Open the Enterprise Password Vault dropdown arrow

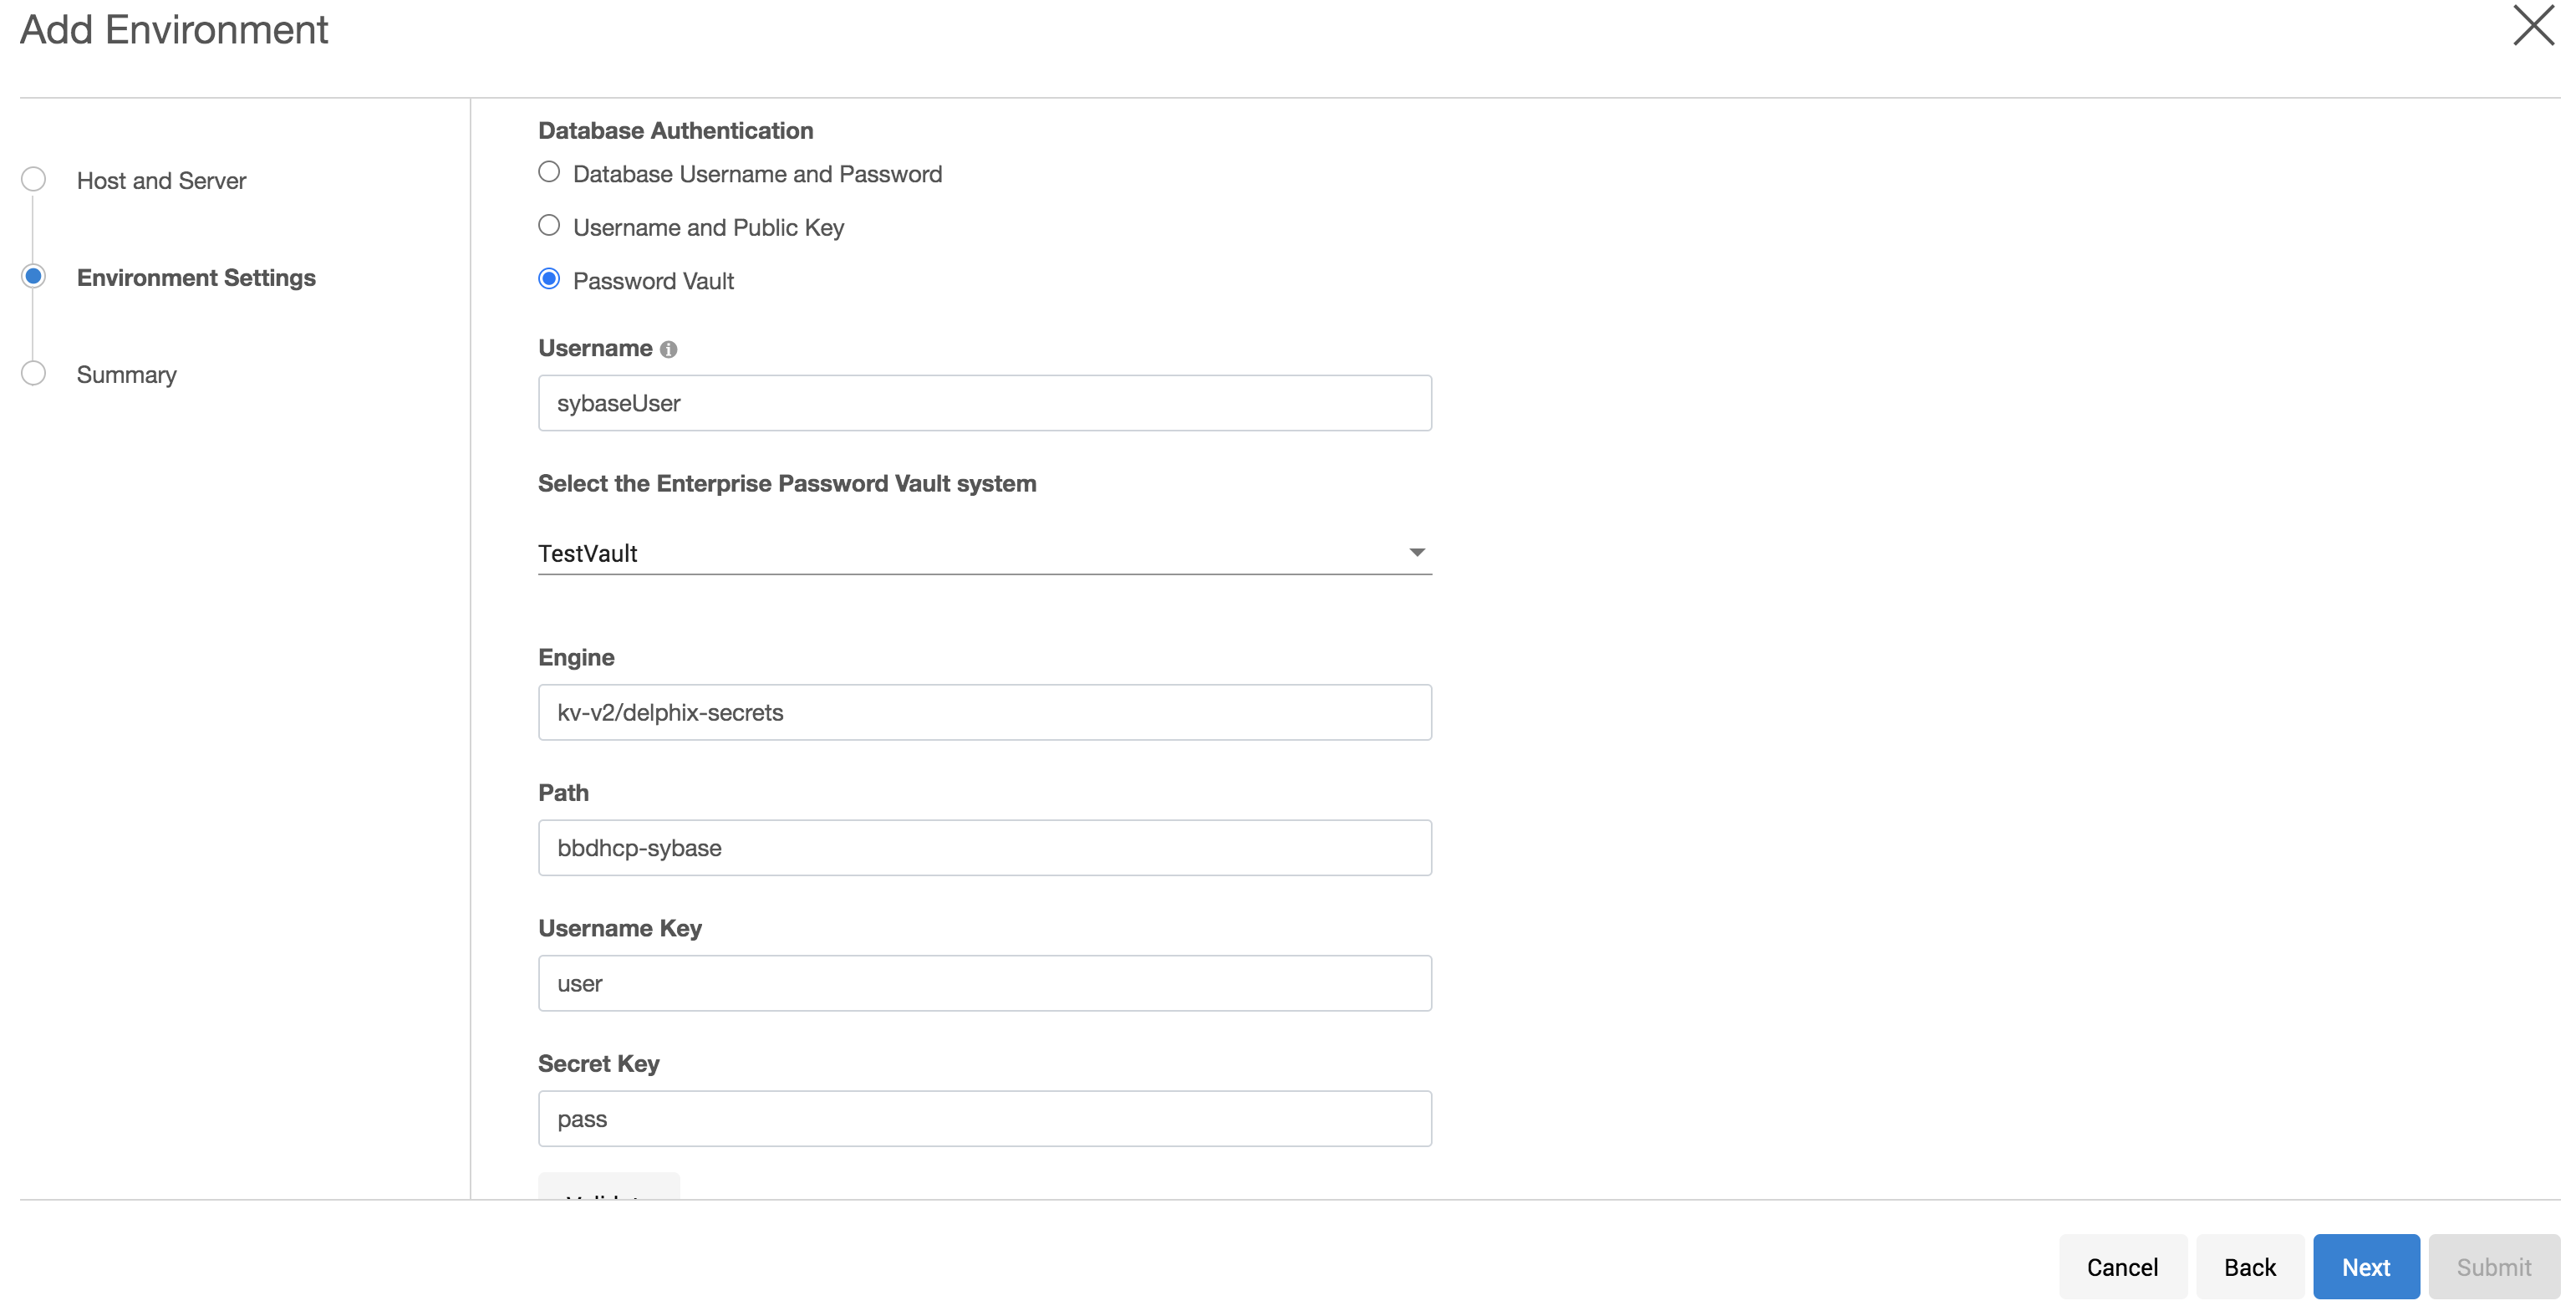pyautogui.click(x=1416, y=552)
